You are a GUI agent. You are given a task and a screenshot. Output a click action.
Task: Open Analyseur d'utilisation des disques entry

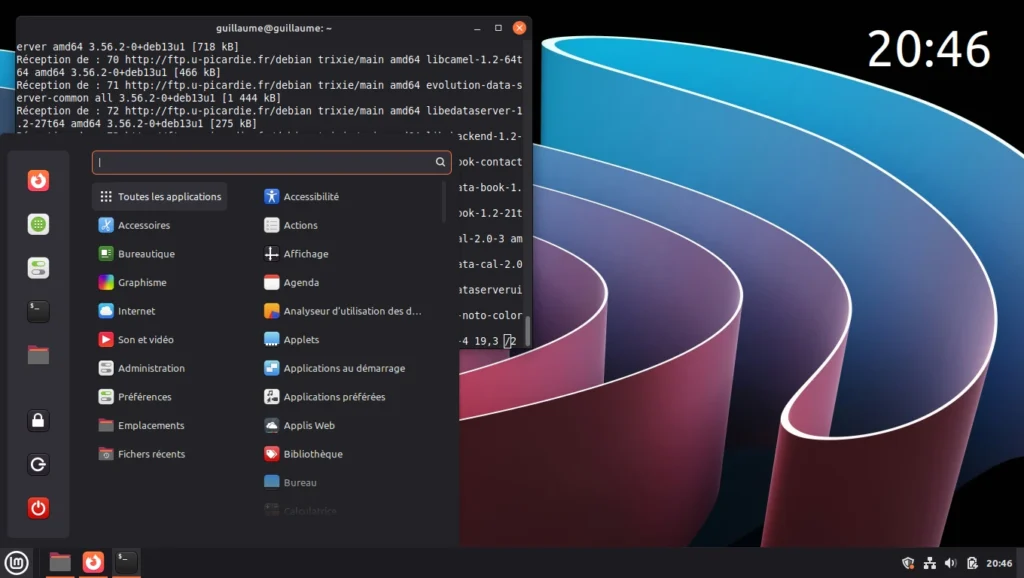[x=351, y=311]
